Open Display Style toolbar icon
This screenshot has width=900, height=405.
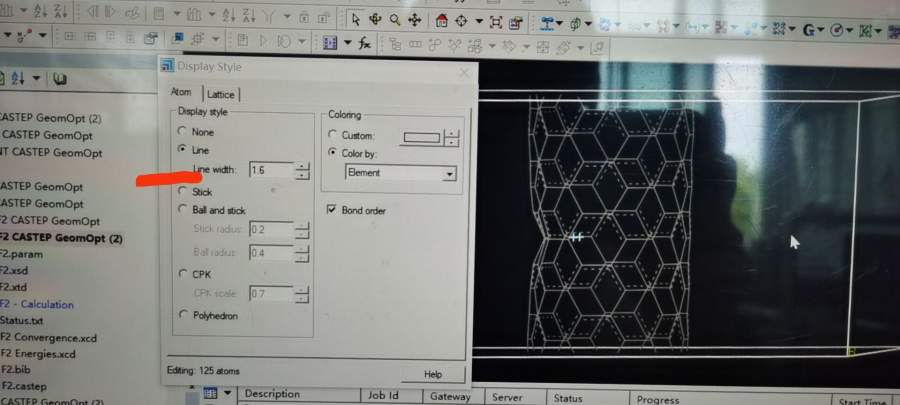click(x=515, y=22)
